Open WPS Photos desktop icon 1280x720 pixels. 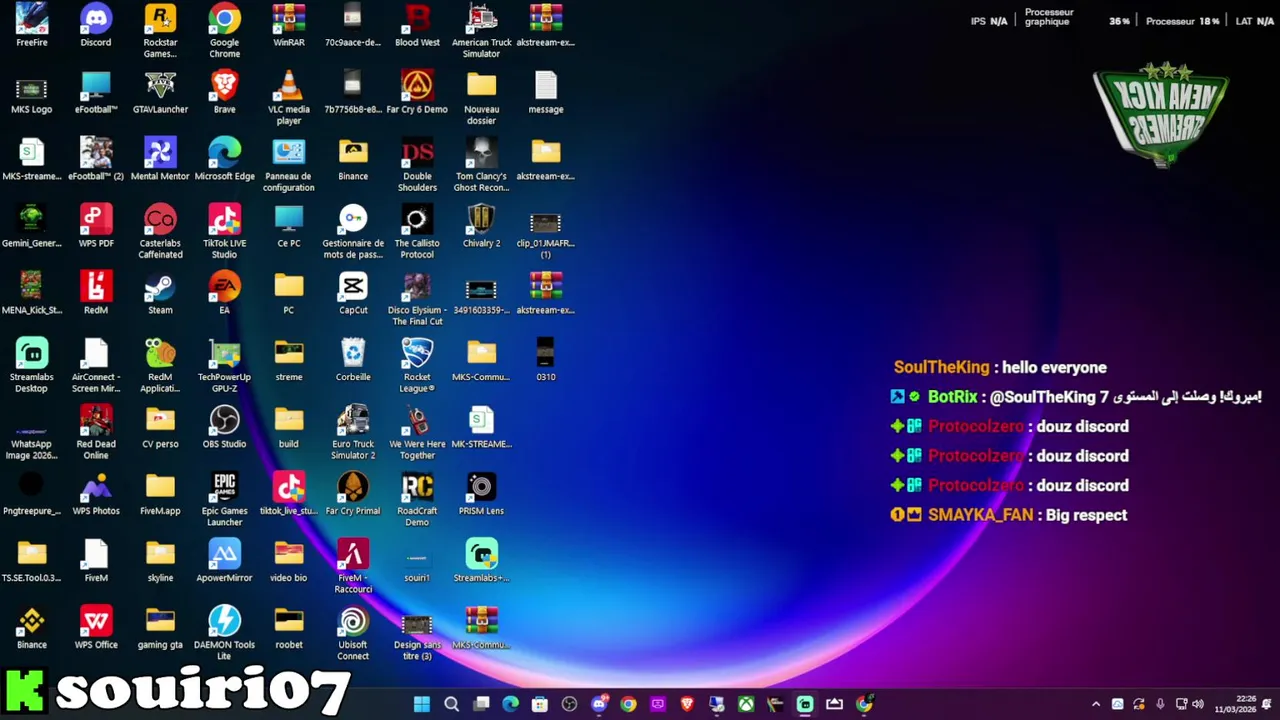pos(96,495)
